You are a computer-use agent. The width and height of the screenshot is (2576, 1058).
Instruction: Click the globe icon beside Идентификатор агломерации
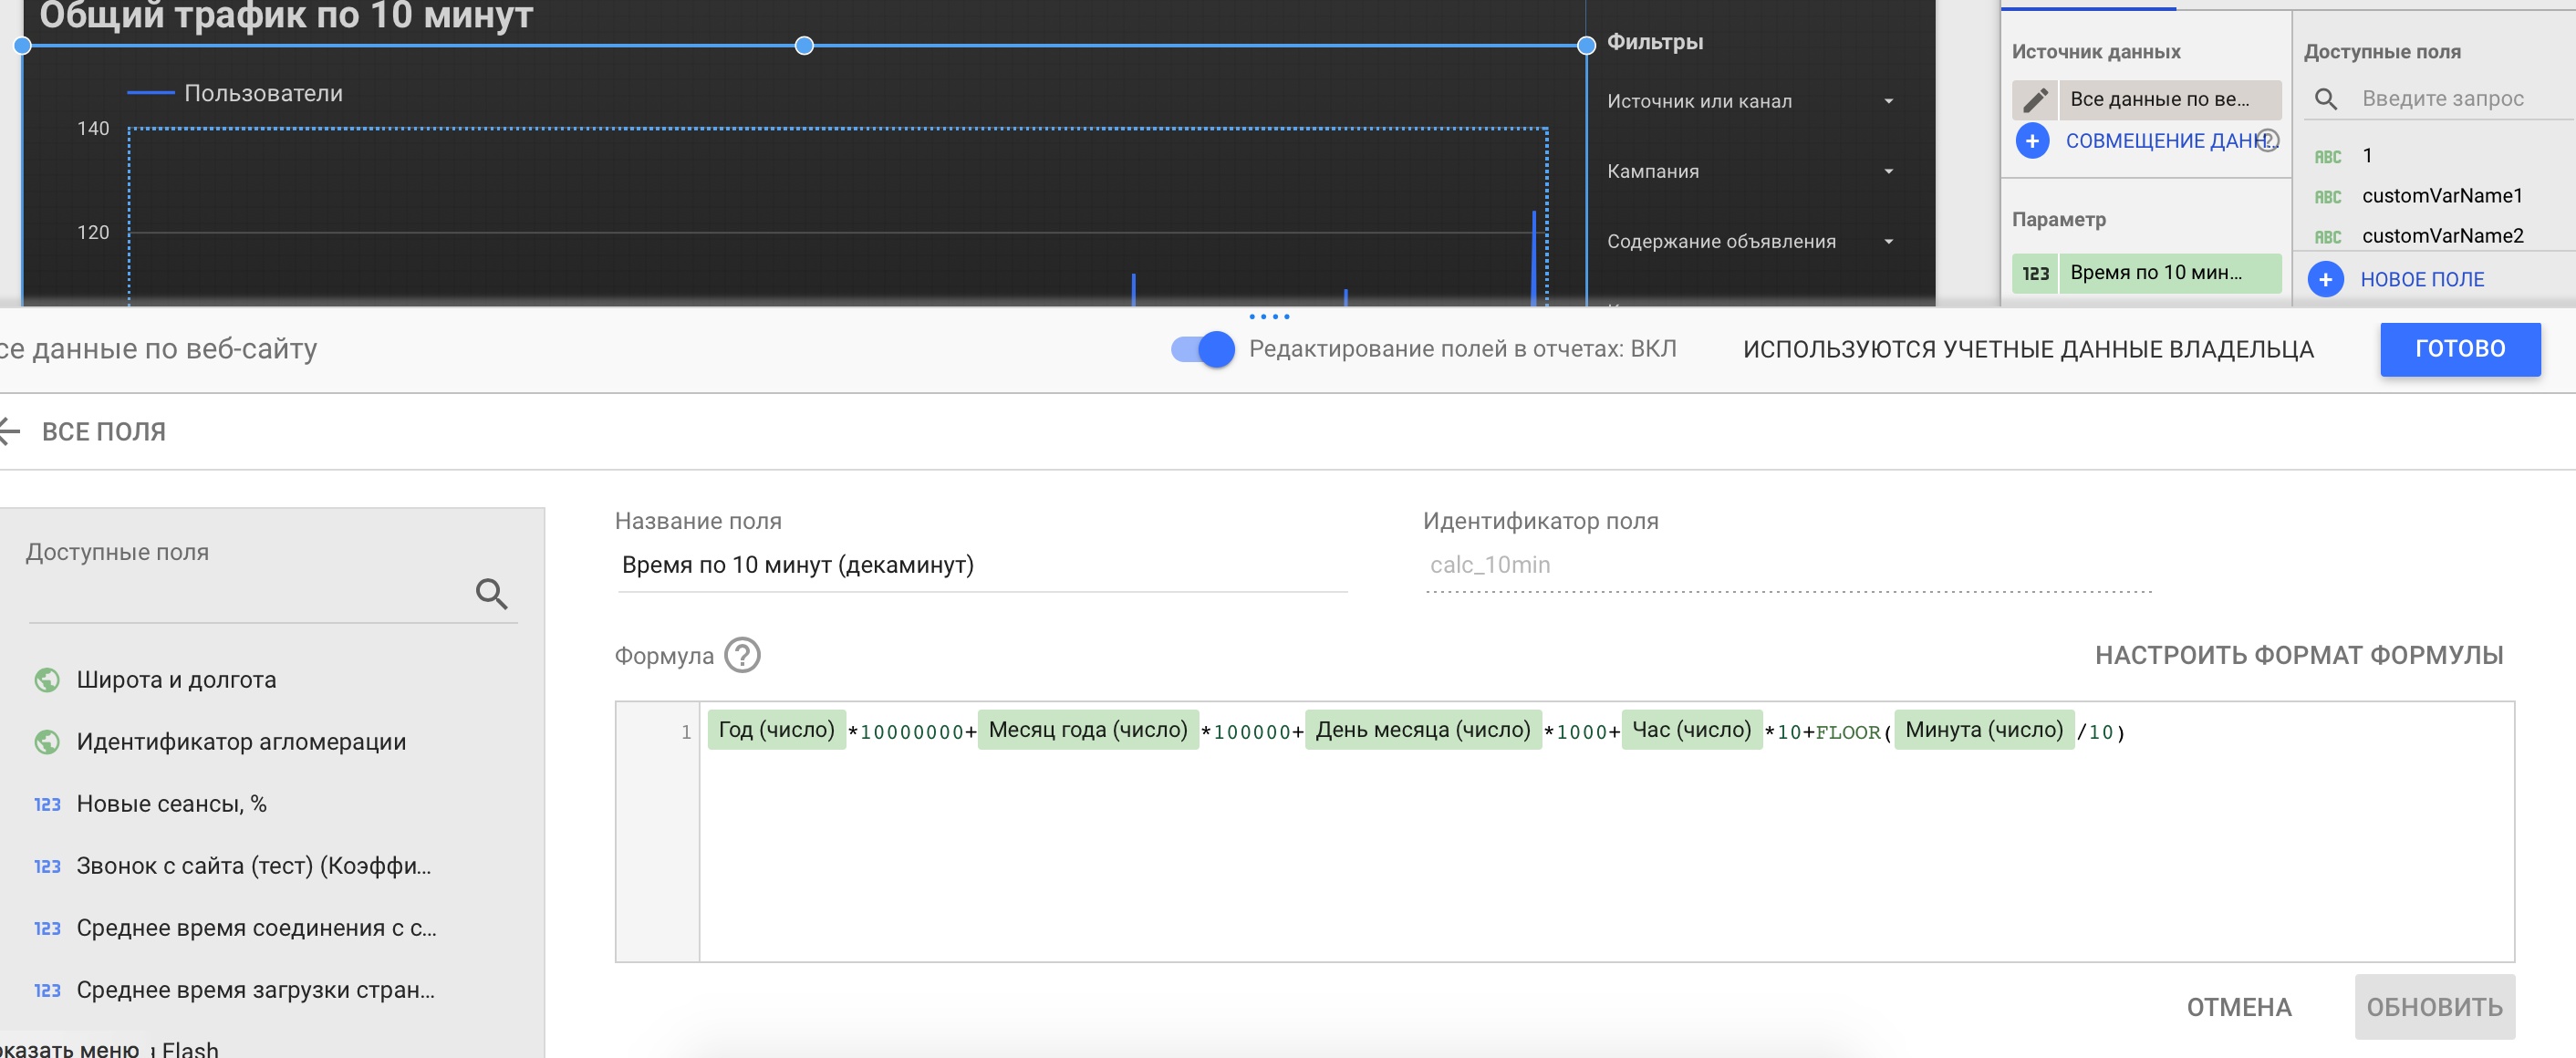(x=47, y=741)
